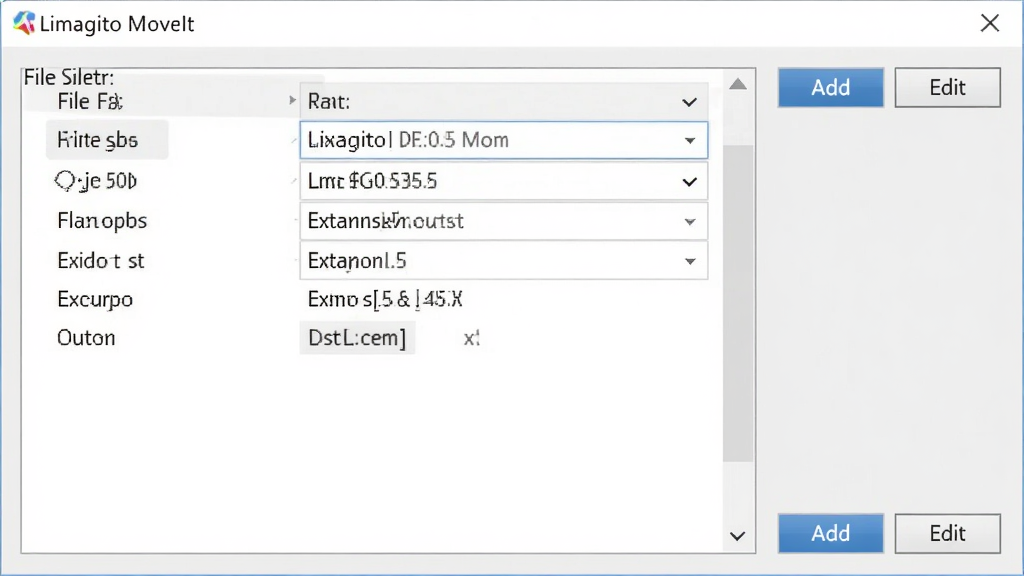Click the Limagito MoveIt app icon
Screen dimensions: 1024x576
click(x=24, y=24)
